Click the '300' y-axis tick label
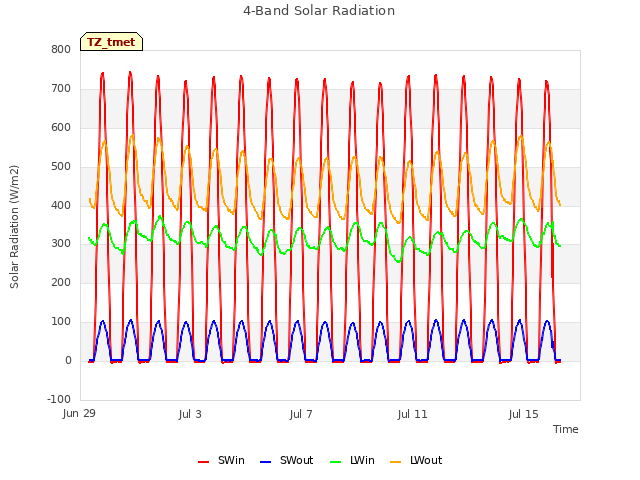The image size is (640, 480). coord(61,244)
